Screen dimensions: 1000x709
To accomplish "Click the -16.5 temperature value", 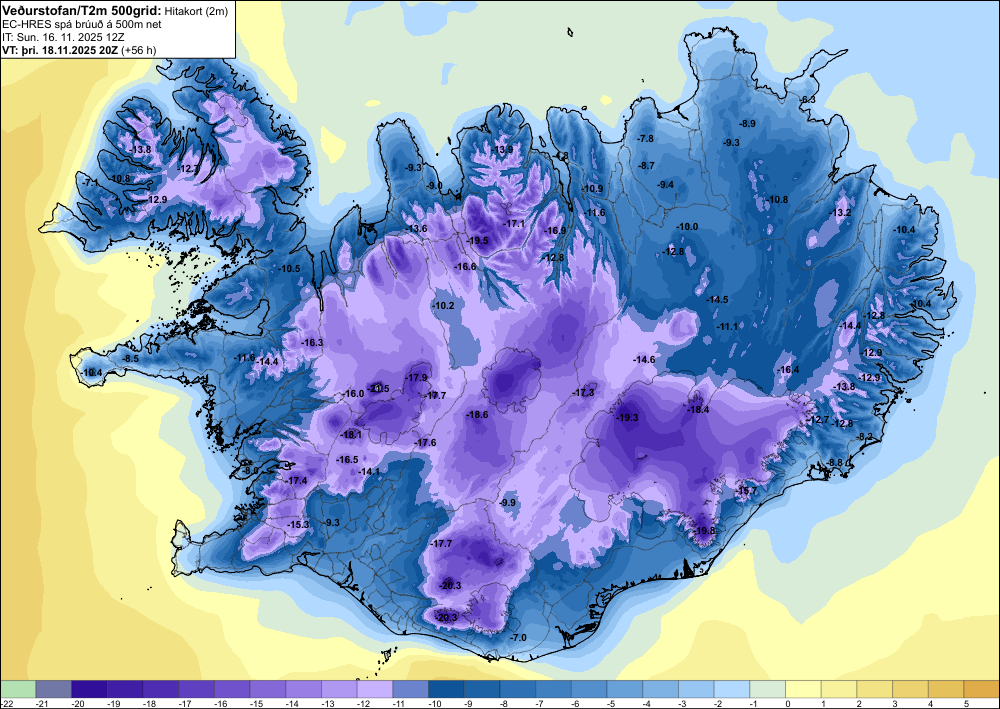I will click(x=348, y=460).
